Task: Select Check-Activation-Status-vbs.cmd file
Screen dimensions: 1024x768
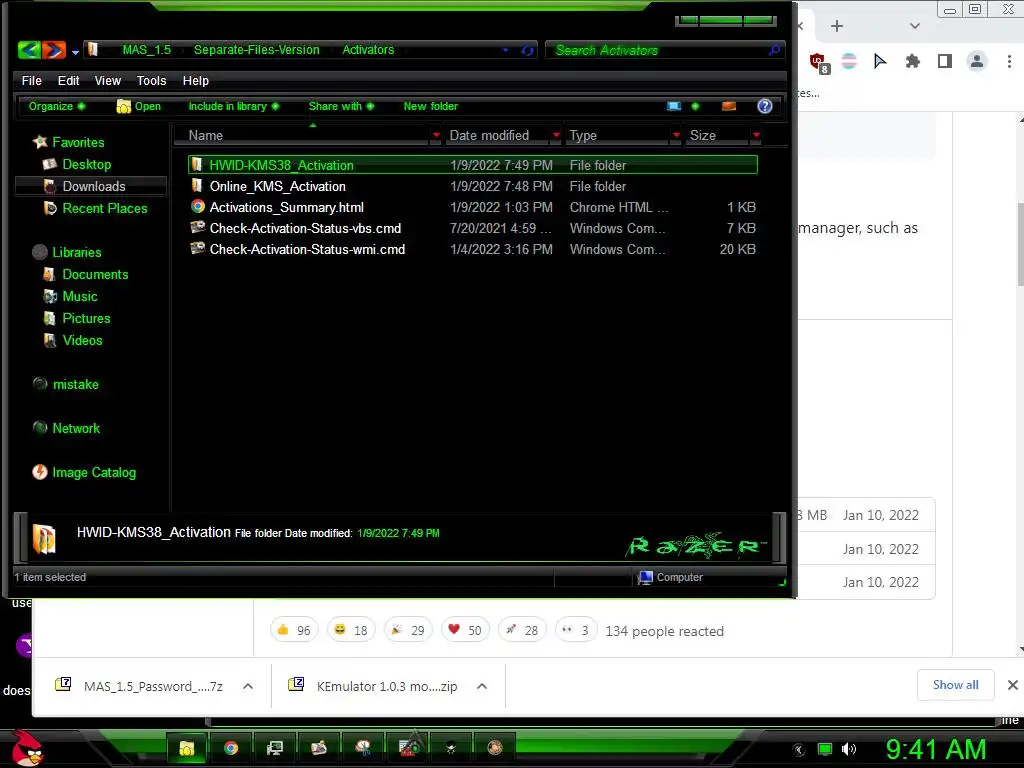Action: (x=473, y=228)
